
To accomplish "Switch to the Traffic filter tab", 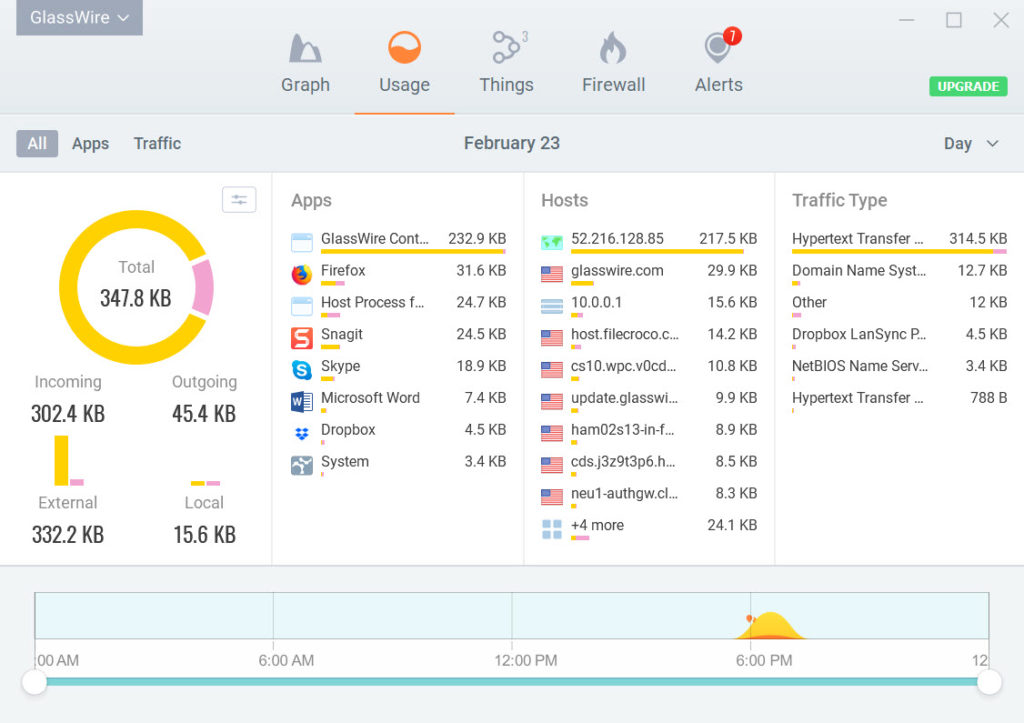I will 157,144.
